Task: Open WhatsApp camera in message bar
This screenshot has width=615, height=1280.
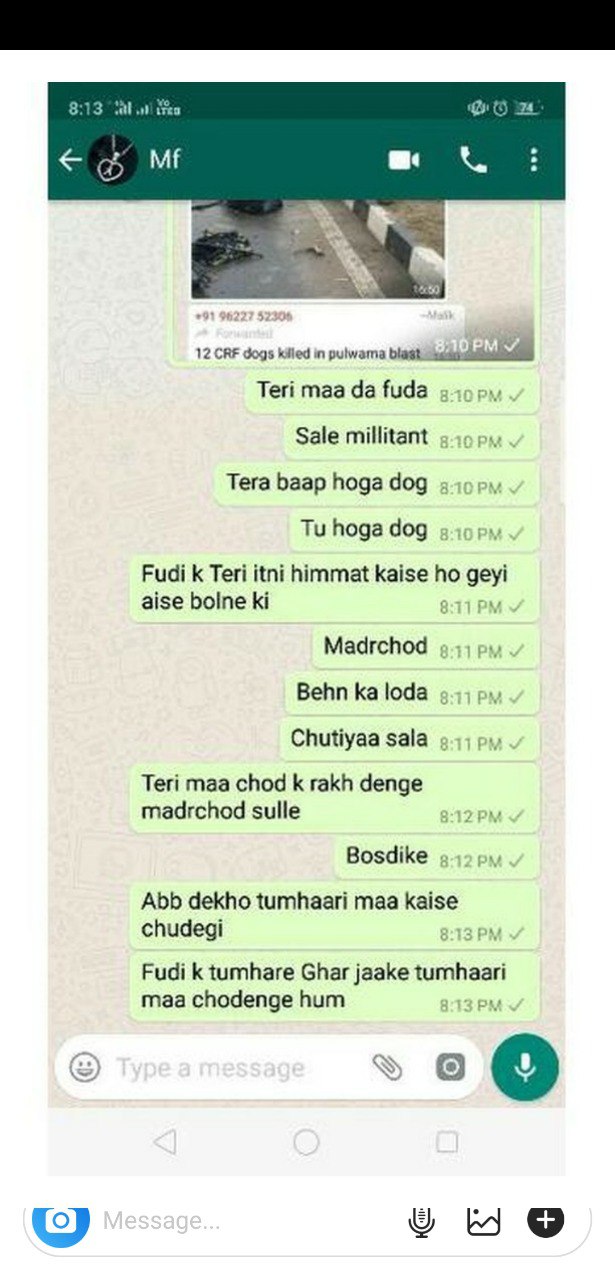Action: (450, 1067)
